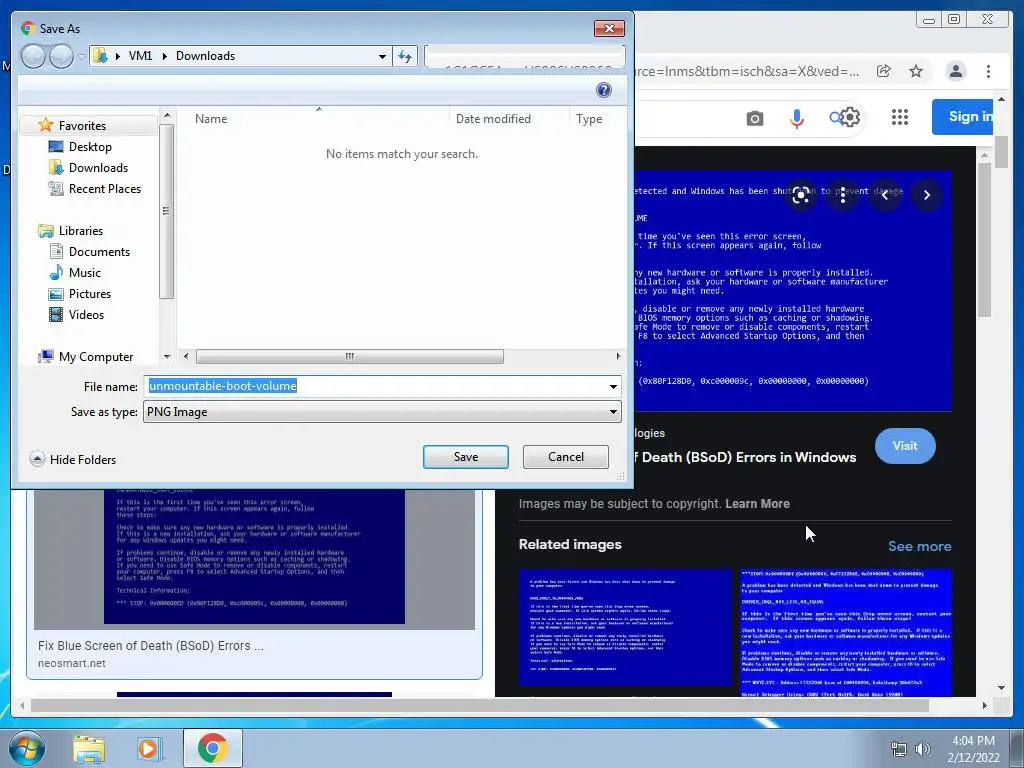Click the forward navigation arrow in dialog

[x=61, y=56]
